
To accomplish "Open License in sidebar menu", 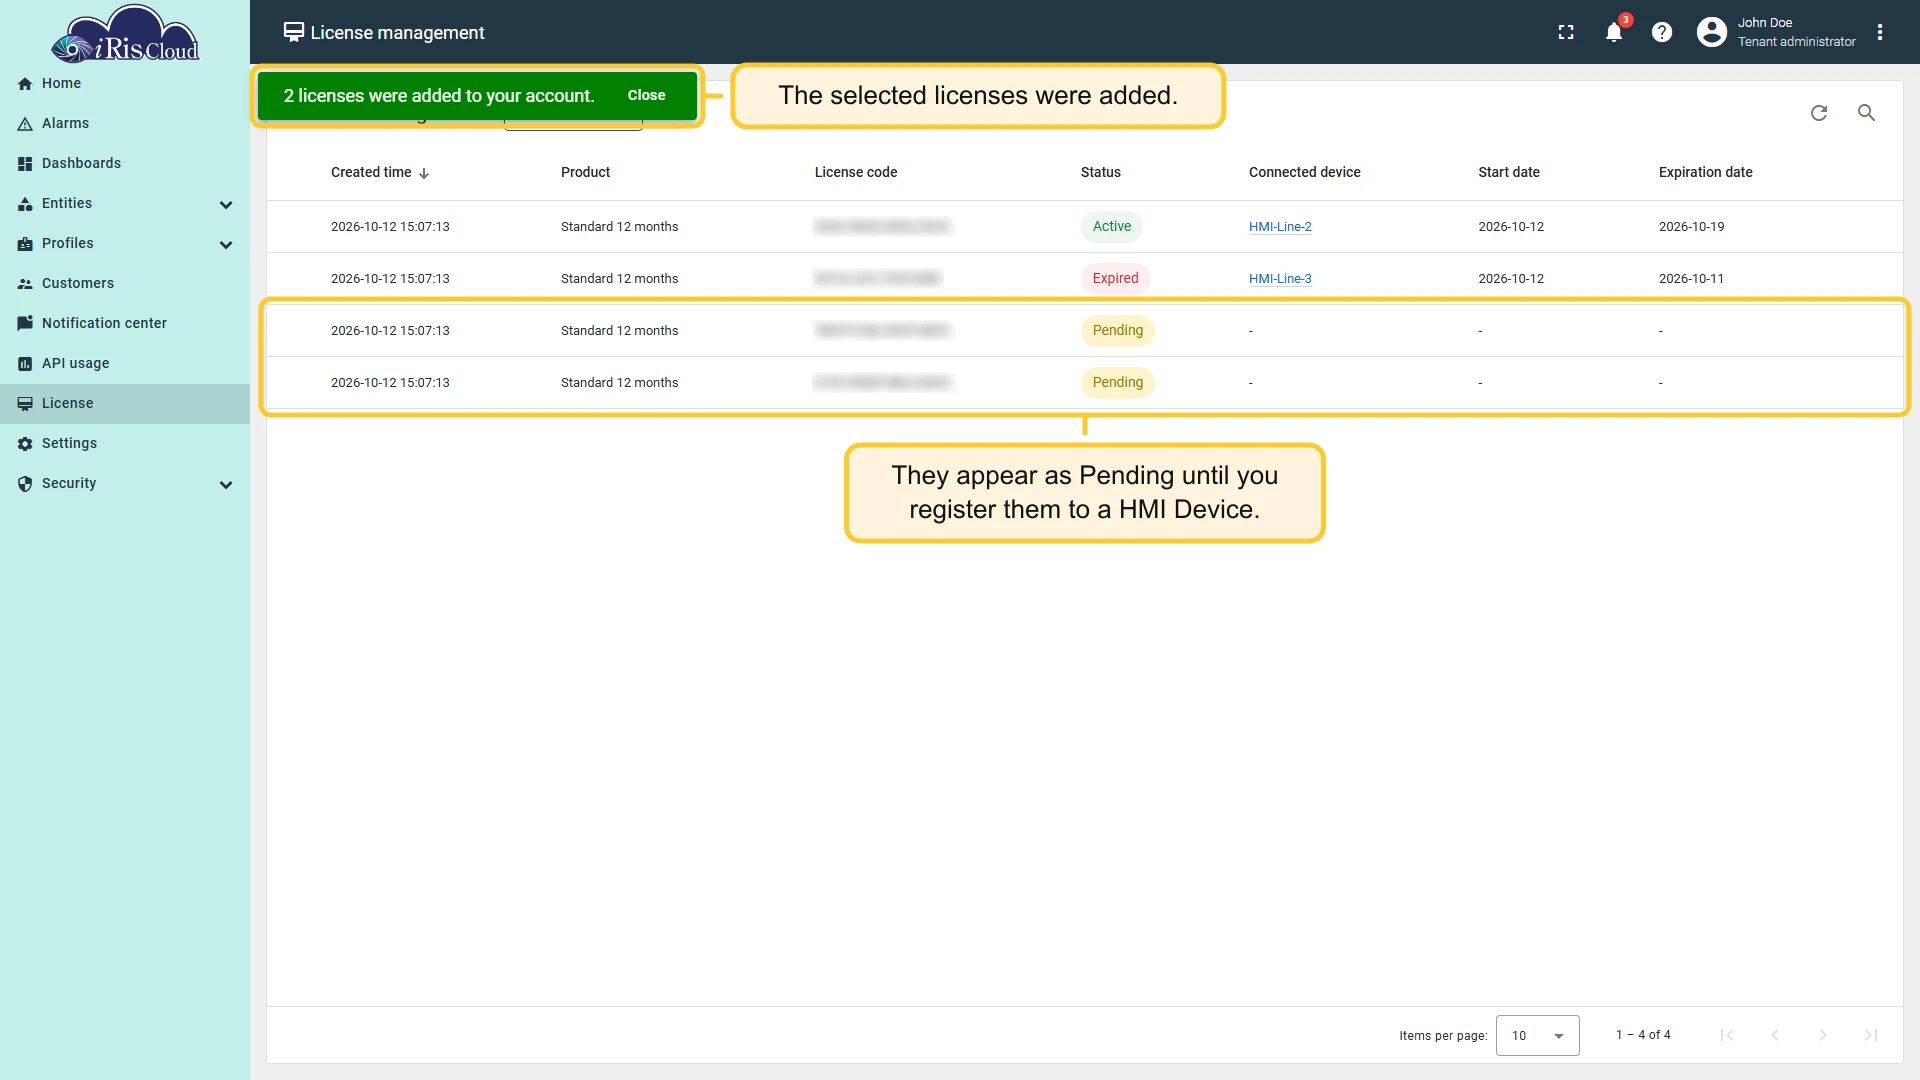I will click(x=125, y=404).
